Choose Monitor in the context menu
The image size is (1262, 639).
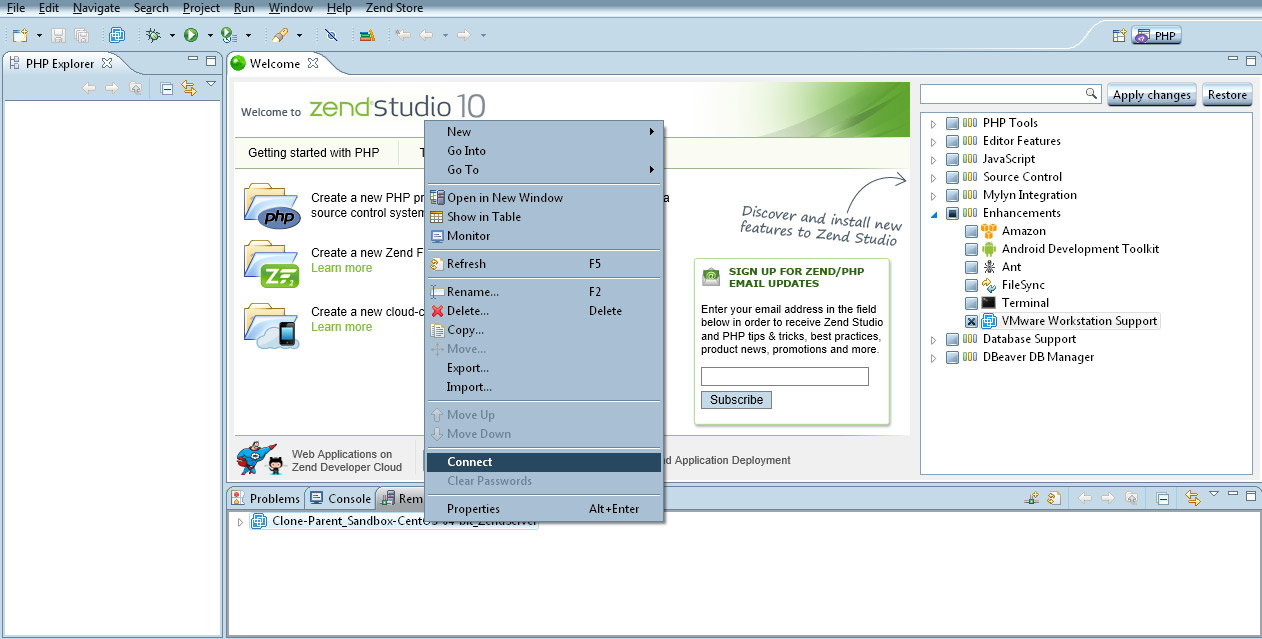[x=544, y=236]
